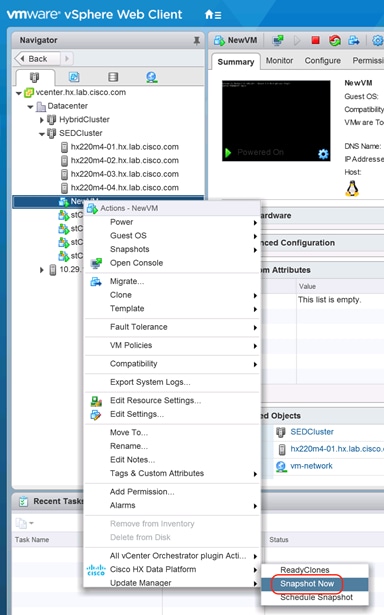Image resolution: width=384 pixels, height=615 pixels.
Task: Select hx220m4-04.hx.lab.cisco.com host
Action: 124,188
